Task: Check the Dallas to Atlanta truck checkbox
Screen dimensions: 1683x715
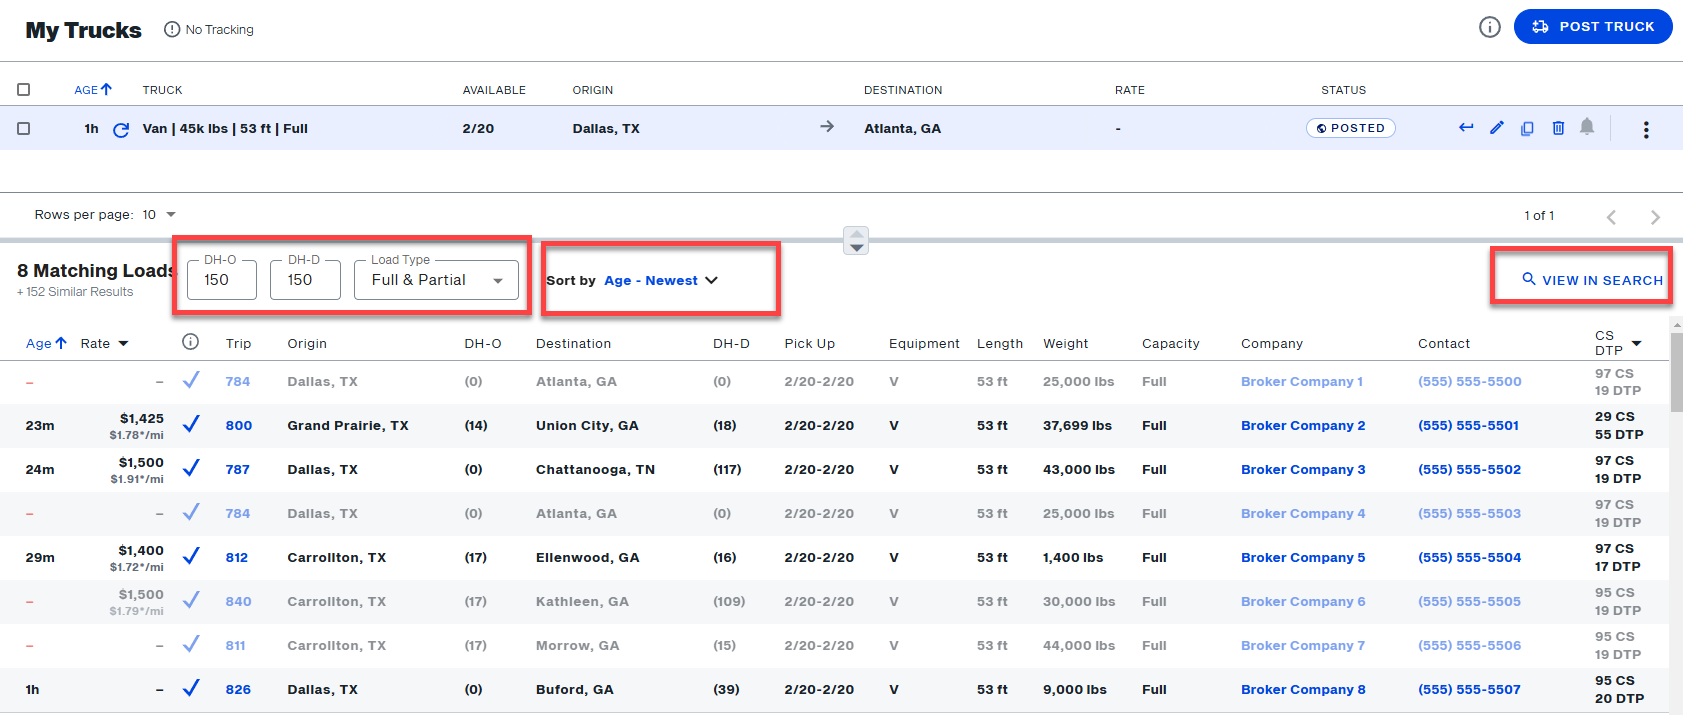Action: (24, 129)
